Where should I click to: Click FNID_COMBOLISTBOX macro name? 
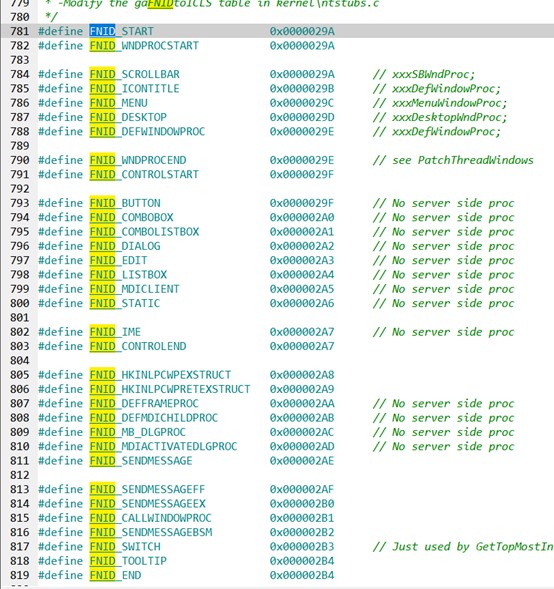tap(144, 232)
